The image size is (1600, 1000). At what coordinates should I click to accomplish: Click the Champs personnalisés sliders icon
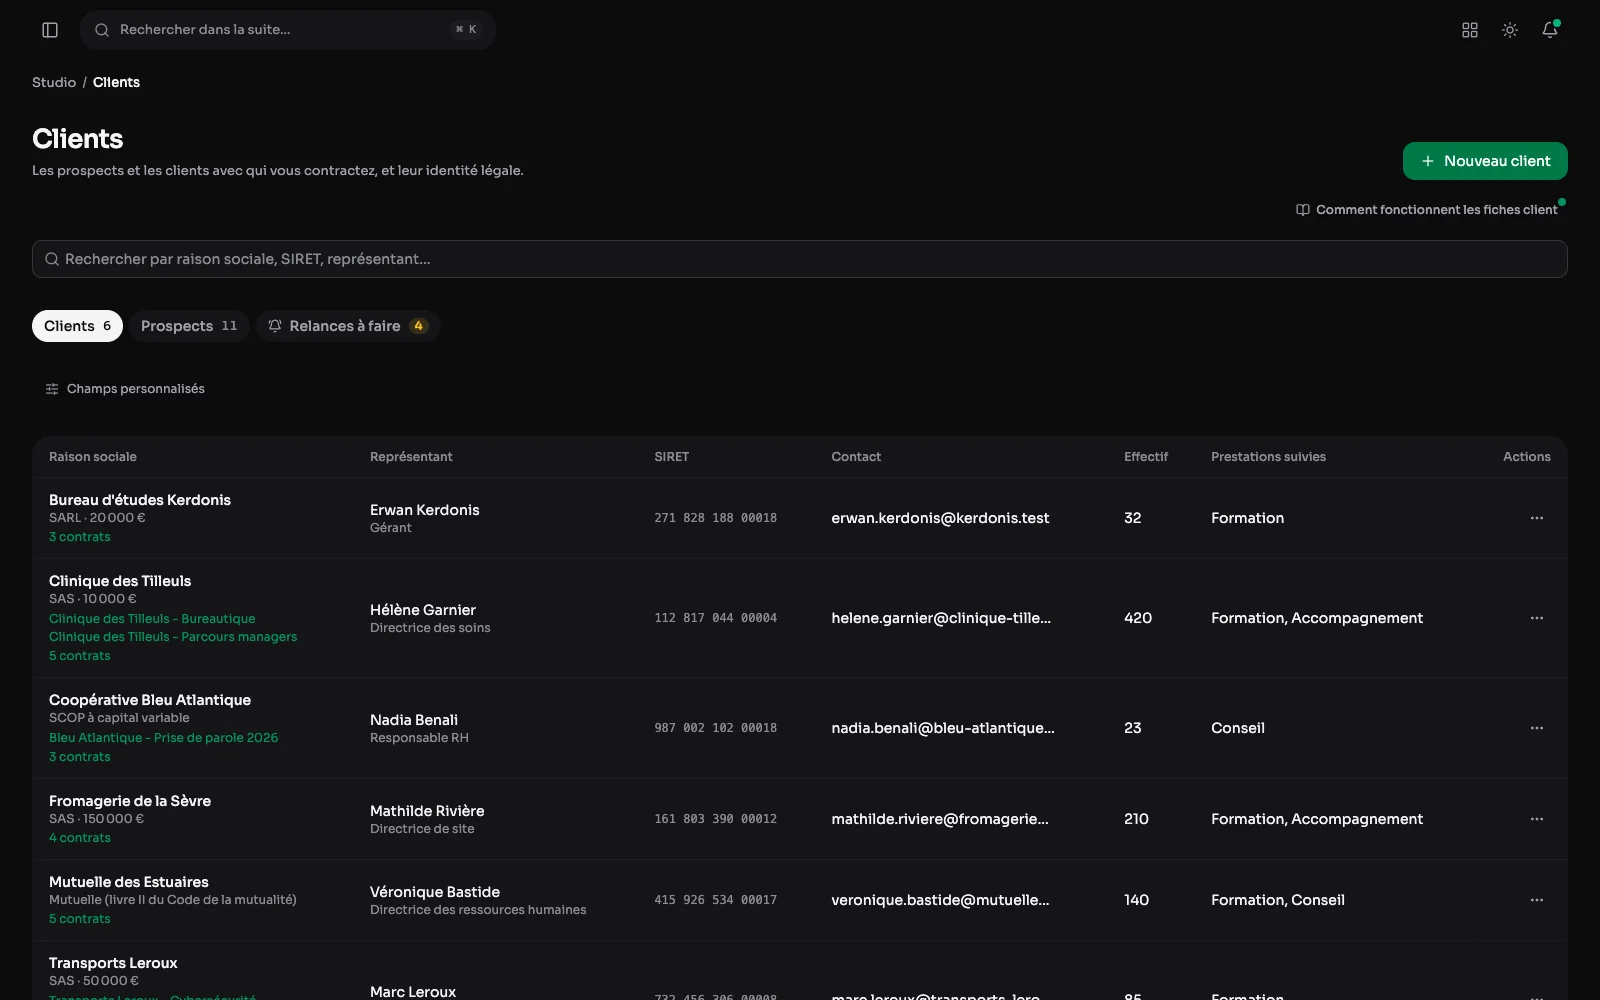click(52, 389)
